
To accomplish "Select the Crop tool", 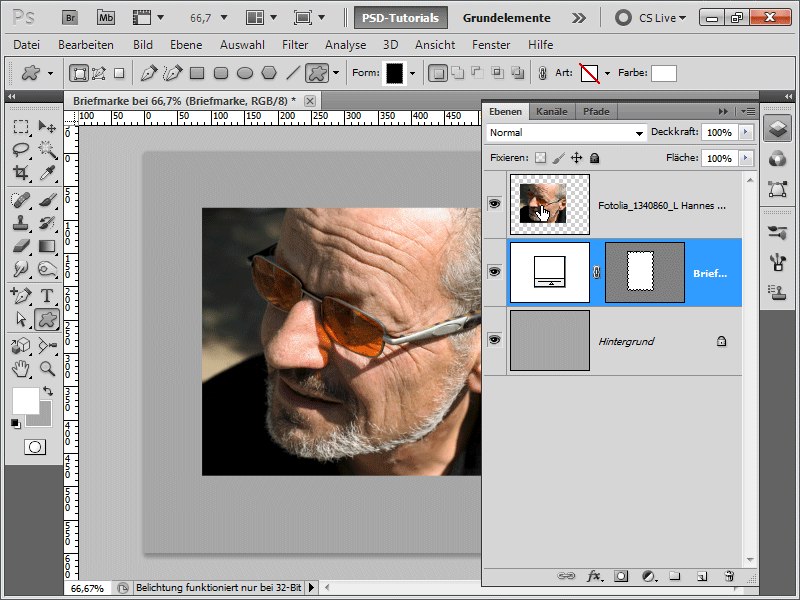I will click(21, 173).
